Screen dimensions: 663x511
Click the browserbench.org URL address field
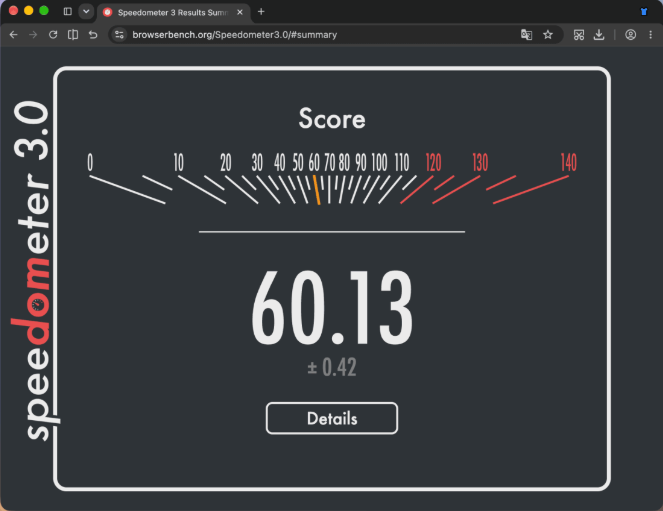point(235,35)
